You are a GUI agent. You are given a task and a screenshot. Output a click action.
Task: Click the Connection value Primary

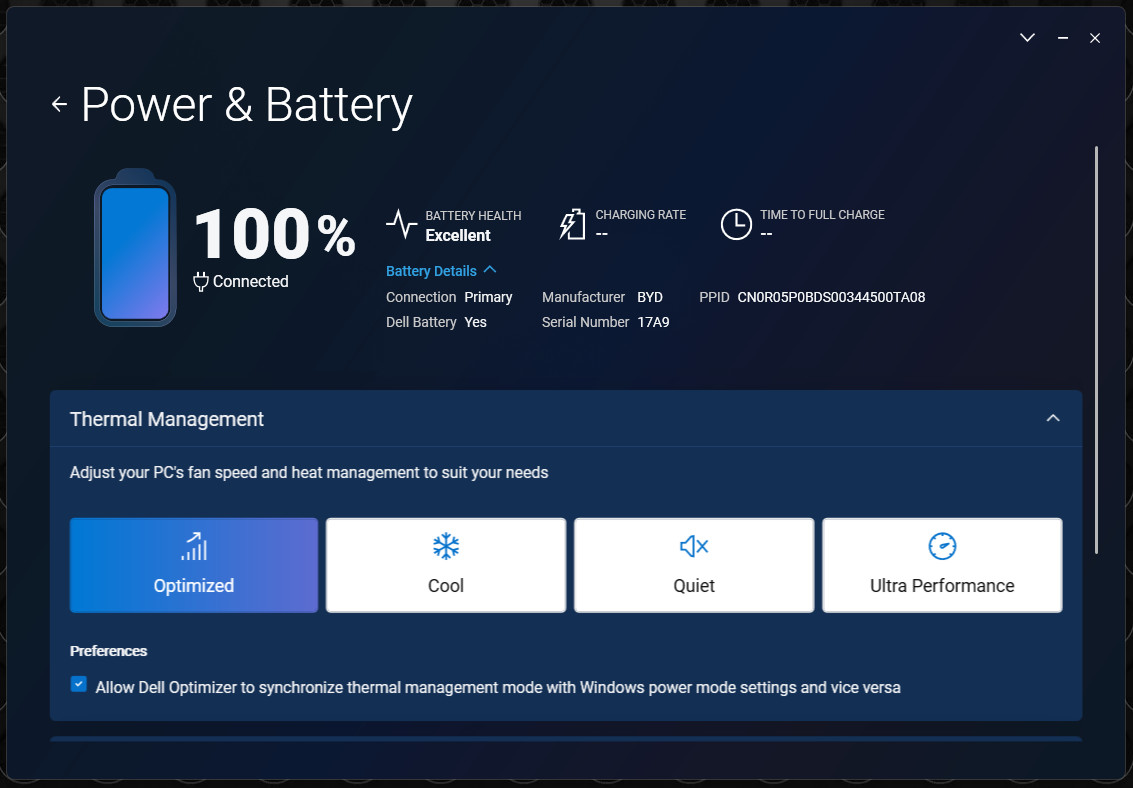(488, 298)
